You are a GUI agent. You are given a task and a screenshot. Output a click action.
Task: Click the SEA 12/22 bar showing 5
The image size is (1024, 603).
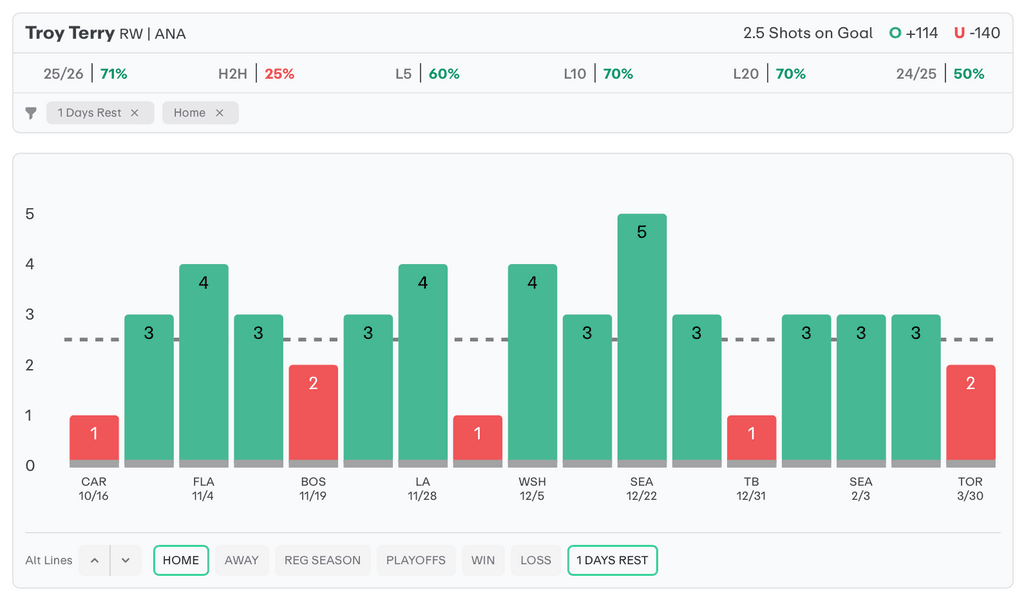click(642, 340)
